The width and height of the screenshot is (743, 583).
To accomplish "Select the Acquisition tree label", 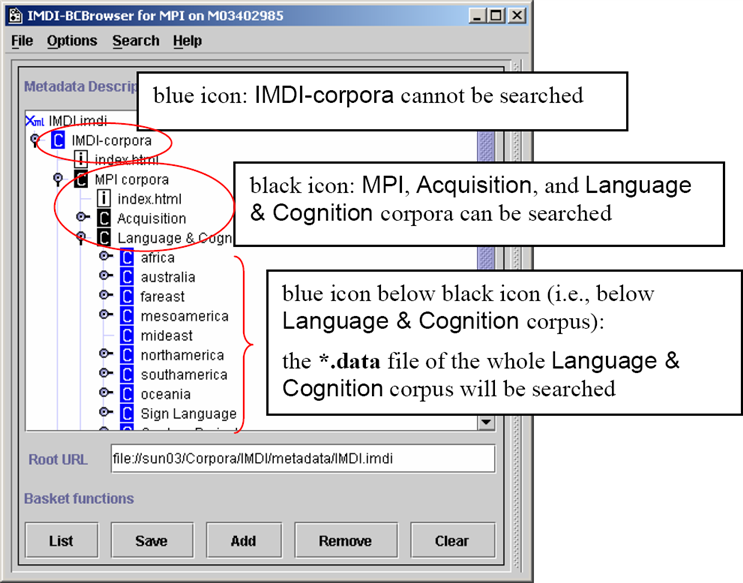I will point(152,219).
